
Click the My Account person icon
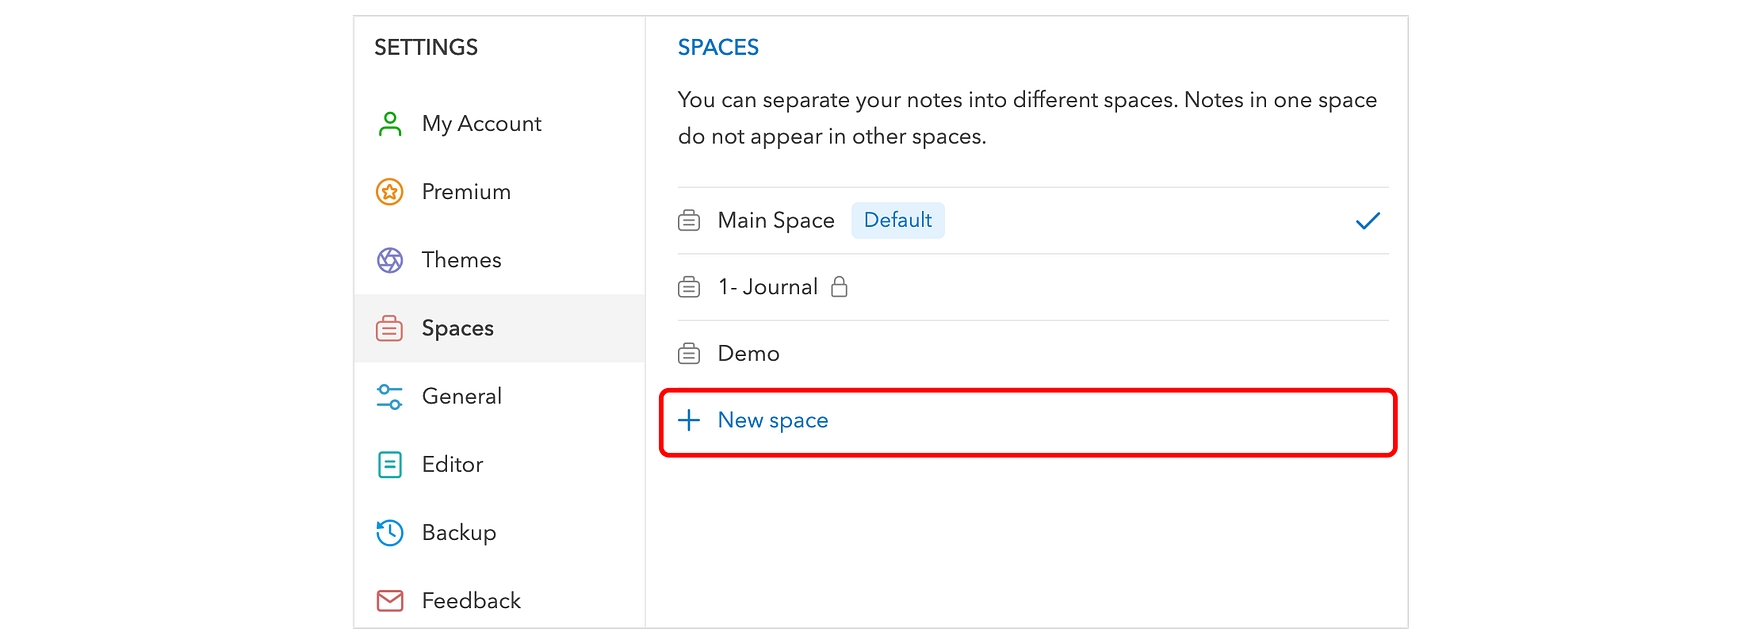390,124
